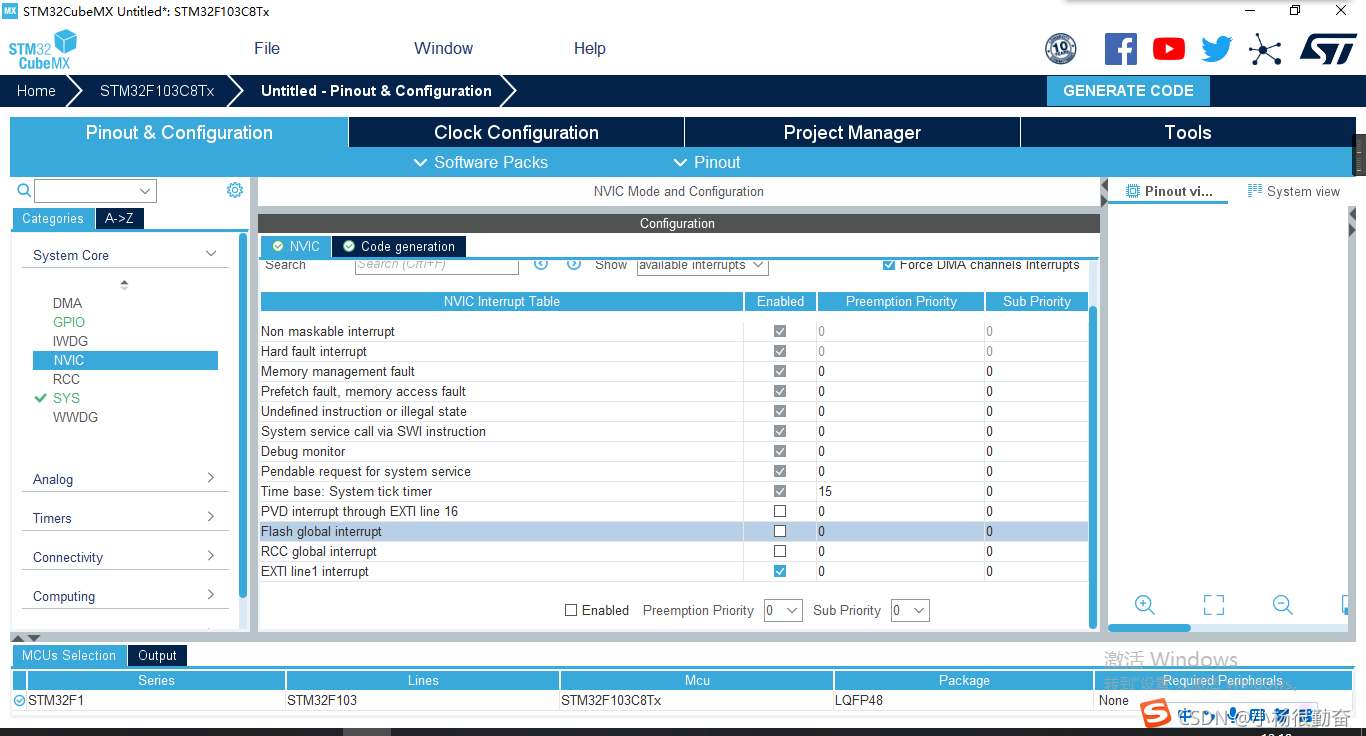Switch to MCUs Selection tab
The width and height of the screenshot is (1366, 736).
coord(68,655)
